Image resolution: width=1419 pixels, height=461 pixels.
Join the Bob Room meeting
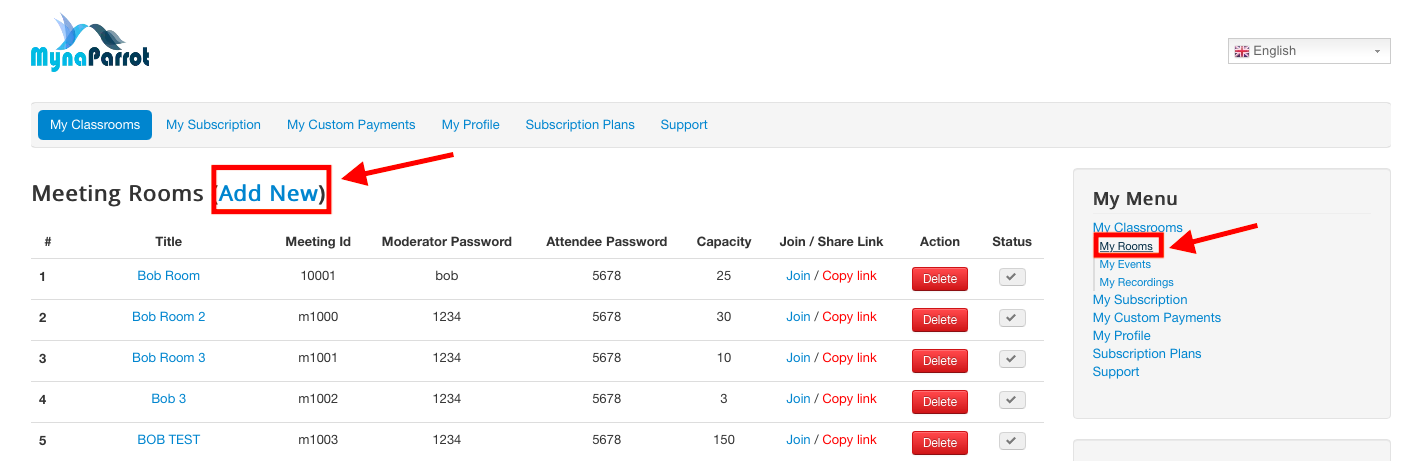[798, 276]
